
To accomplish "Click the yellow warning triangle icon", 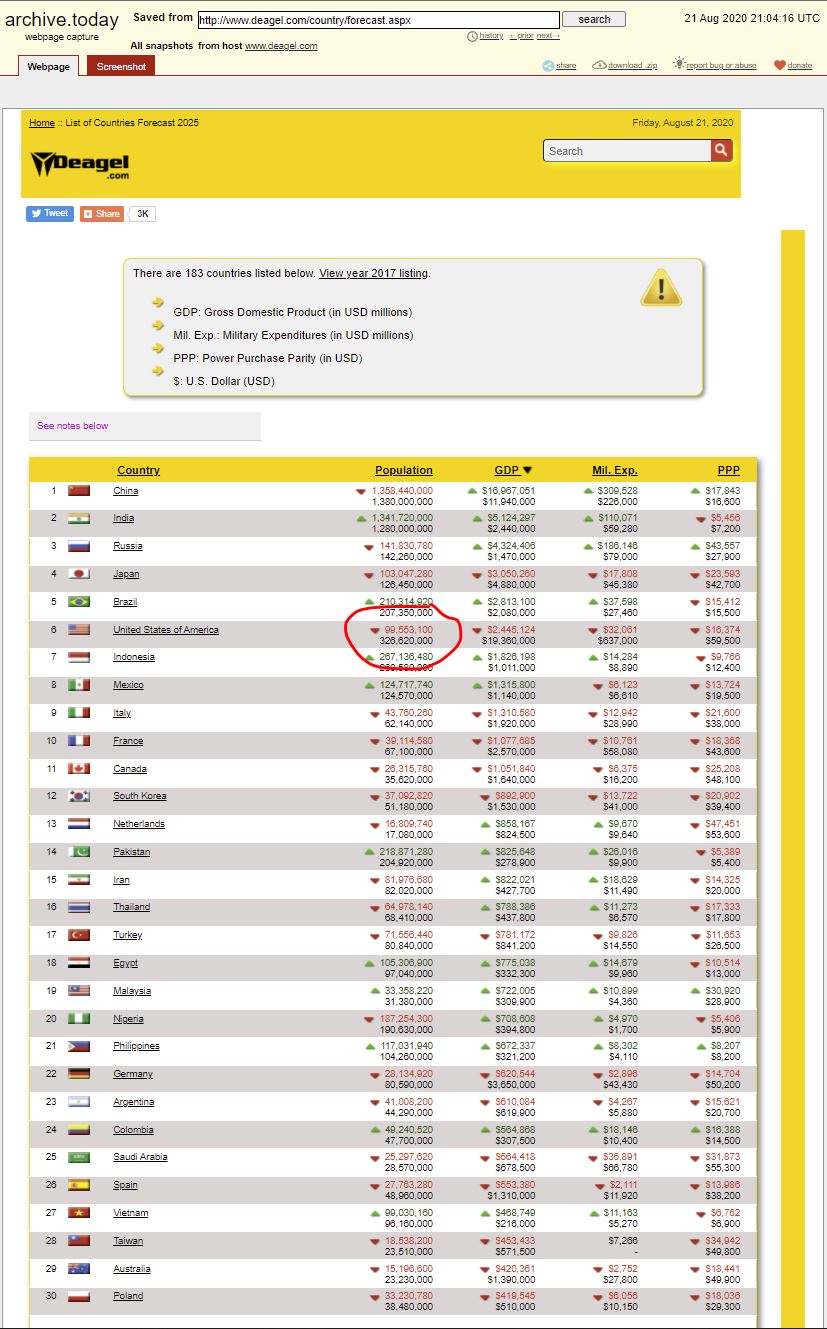I will [661, 287].
